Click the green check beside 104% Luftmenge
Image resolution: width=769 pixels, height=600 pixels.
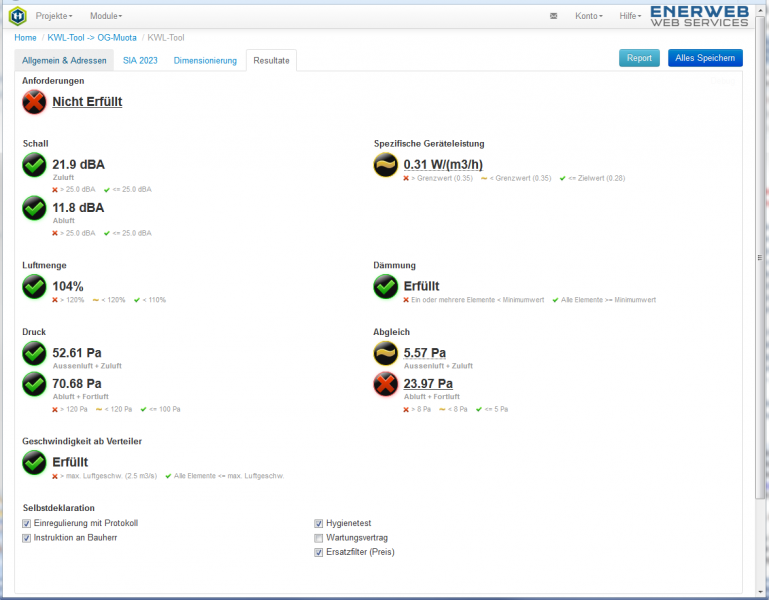coord(35,287)
